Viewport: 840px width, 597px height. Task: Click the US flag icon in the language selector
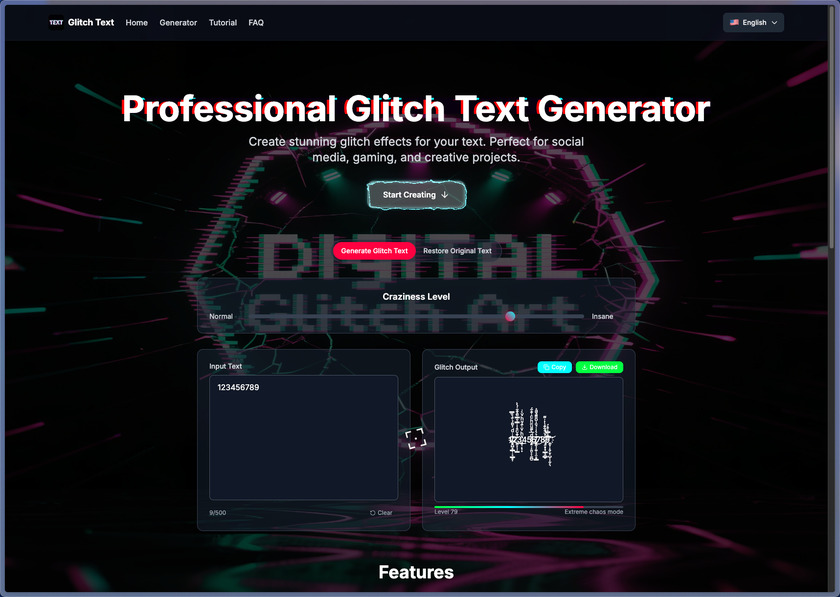[x=734, y=23]
